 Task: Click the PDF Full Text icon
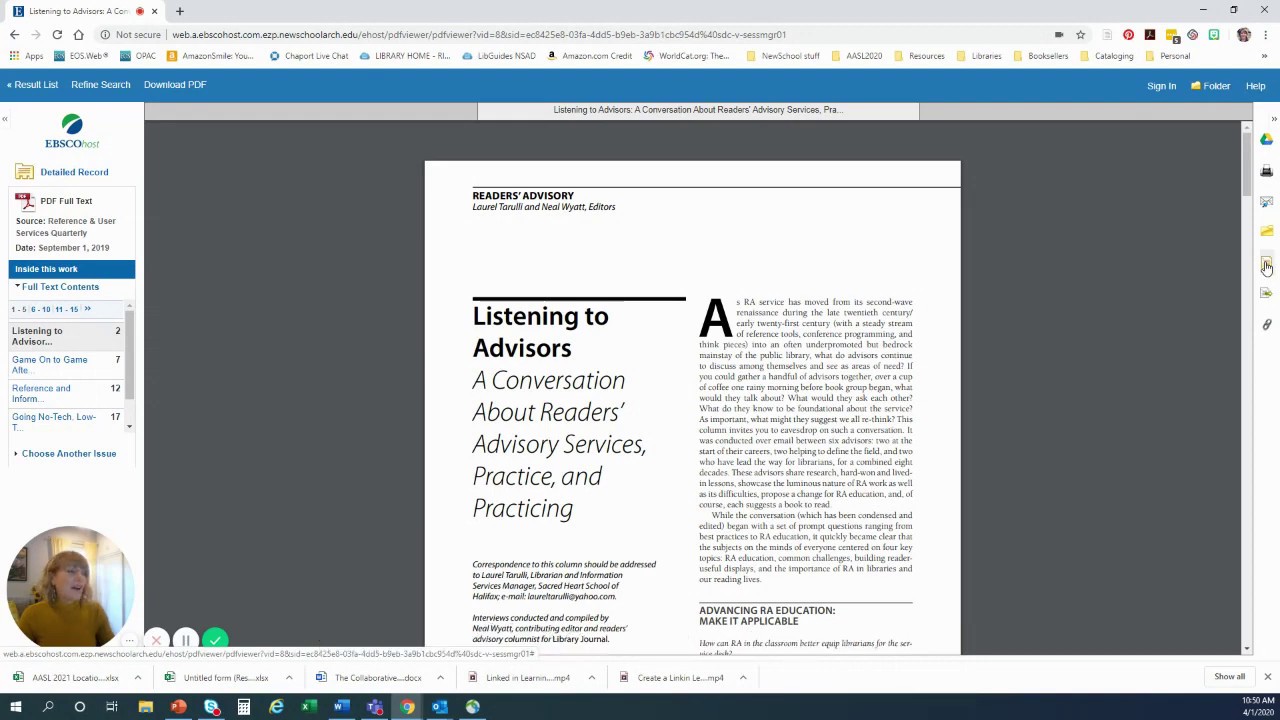point(24,201)
